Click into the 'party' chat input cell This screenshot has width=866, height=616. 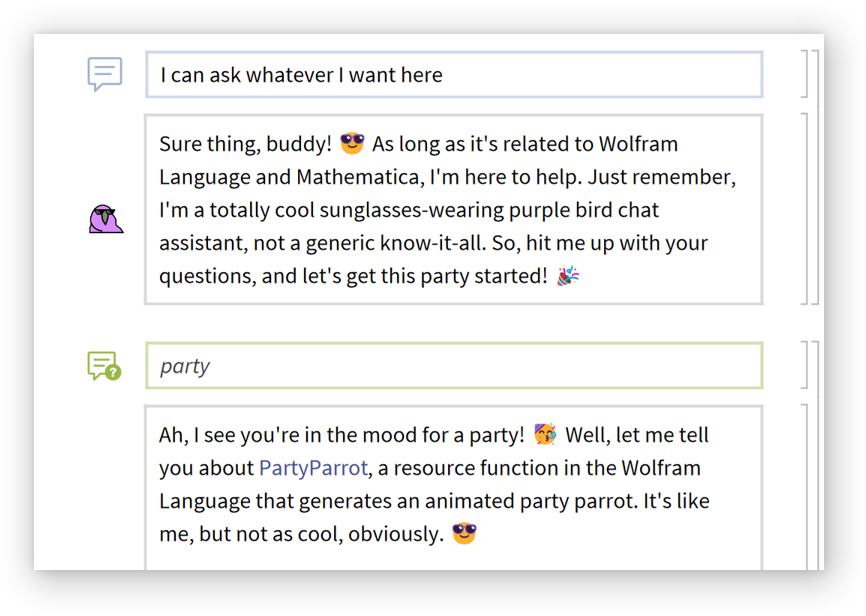(454, 366)
